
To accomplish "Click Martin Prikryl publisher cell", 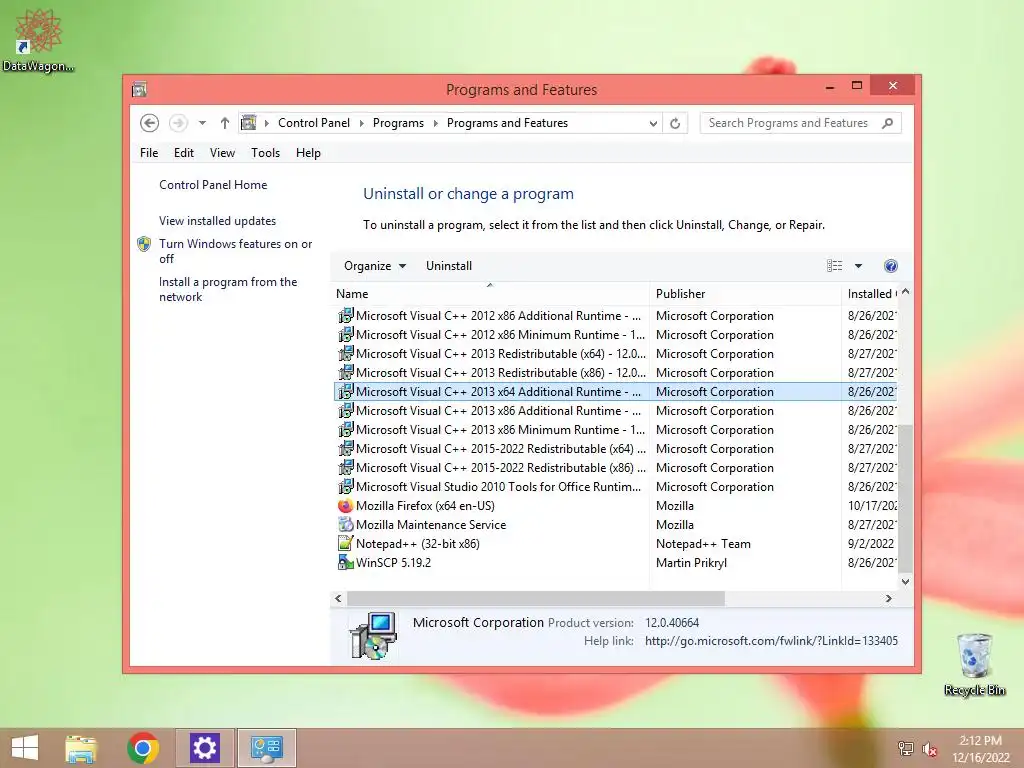I will [691, 562].
